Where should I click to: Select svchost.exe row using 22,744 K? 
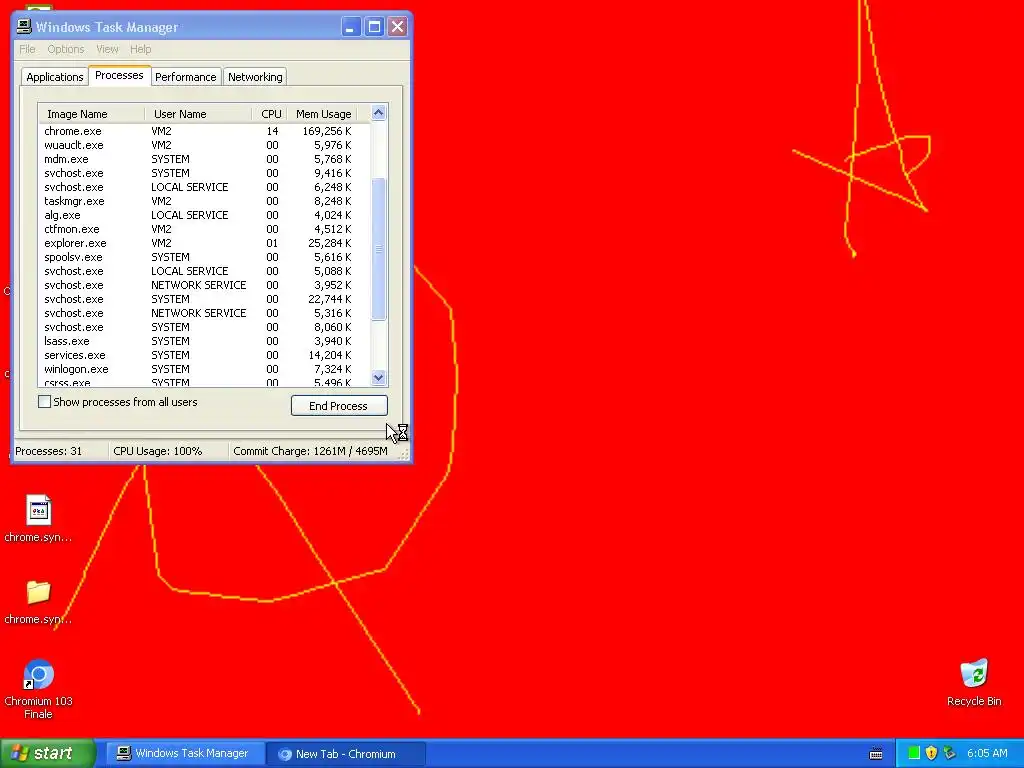tap(204, 299)
